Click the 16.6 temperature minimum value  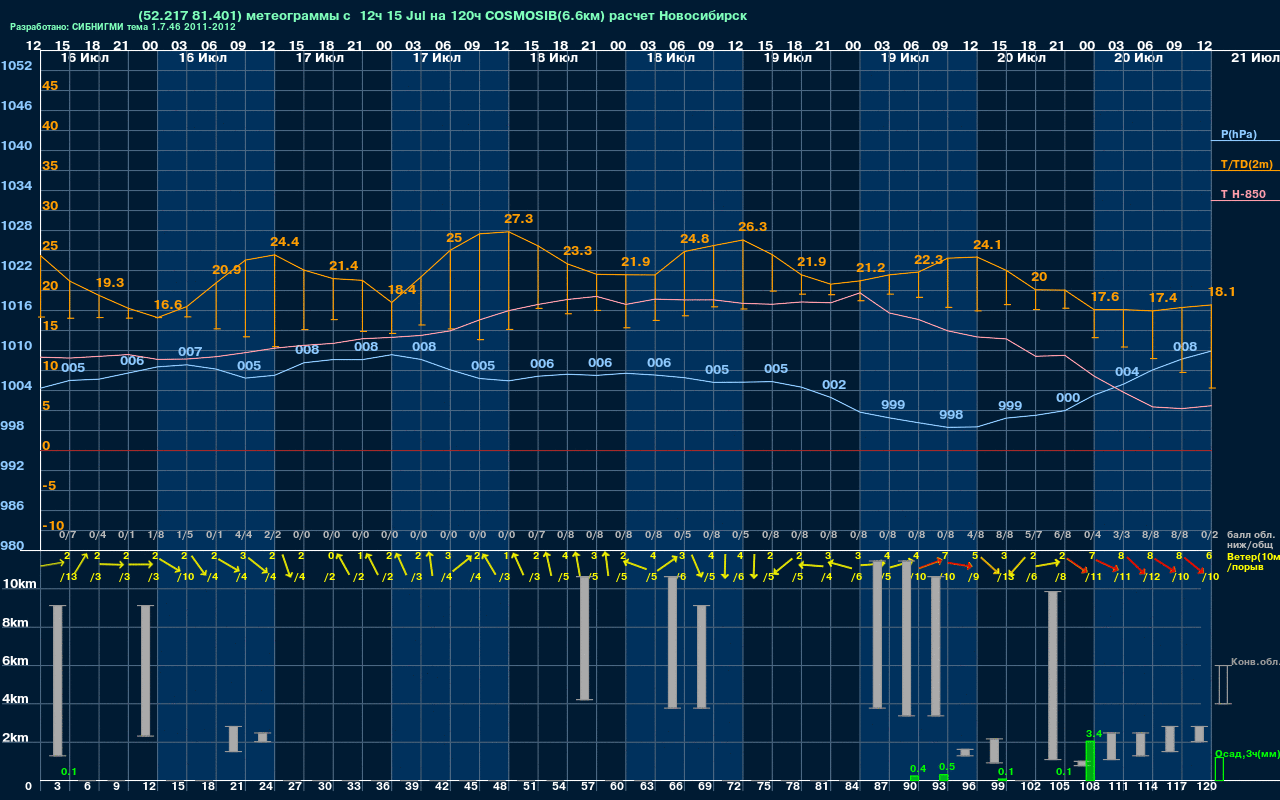[168, 305]
